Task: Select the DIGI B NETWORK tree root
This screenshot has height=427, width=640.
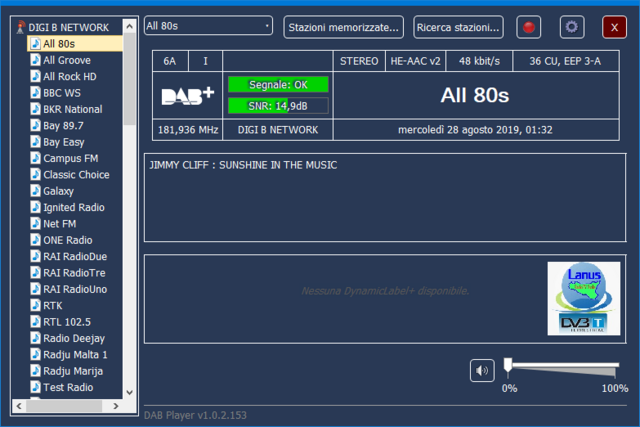Action: point(68,27)
